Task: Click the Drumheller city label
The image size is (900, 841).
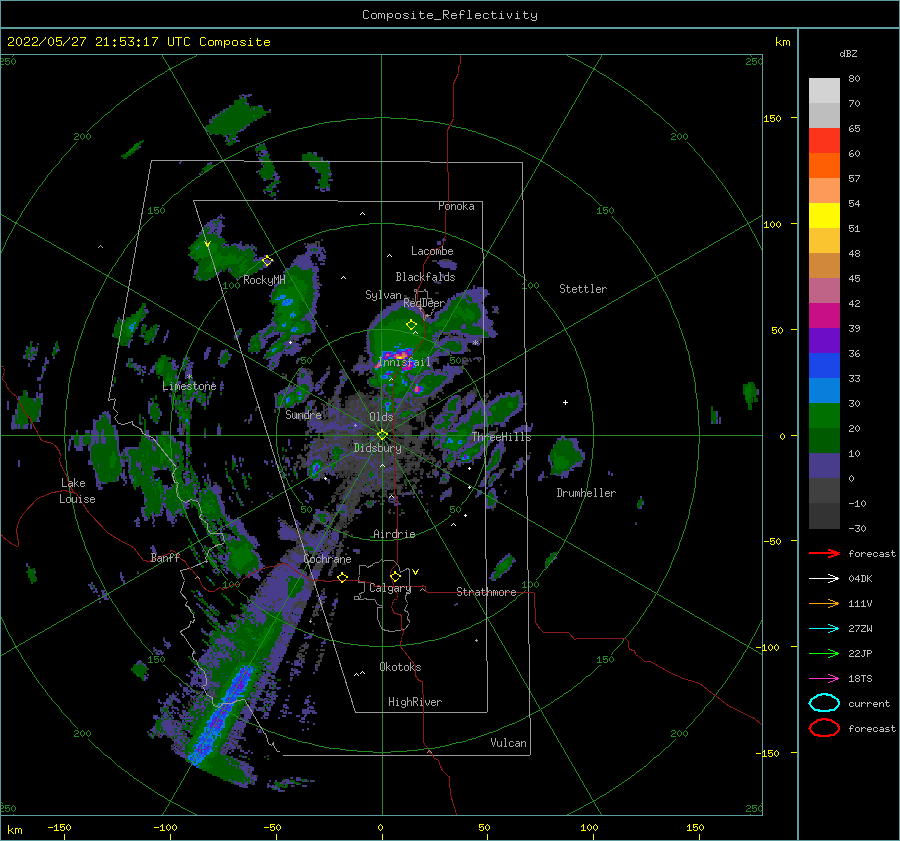Action: click(x=586, y=493)
